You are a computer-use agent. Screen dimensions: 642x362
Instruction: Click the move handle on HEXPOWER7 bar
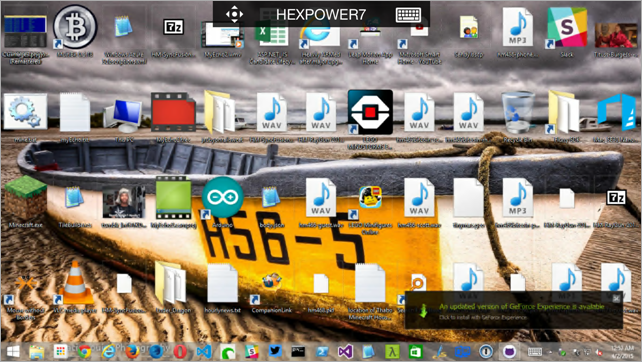pos(234,14)
